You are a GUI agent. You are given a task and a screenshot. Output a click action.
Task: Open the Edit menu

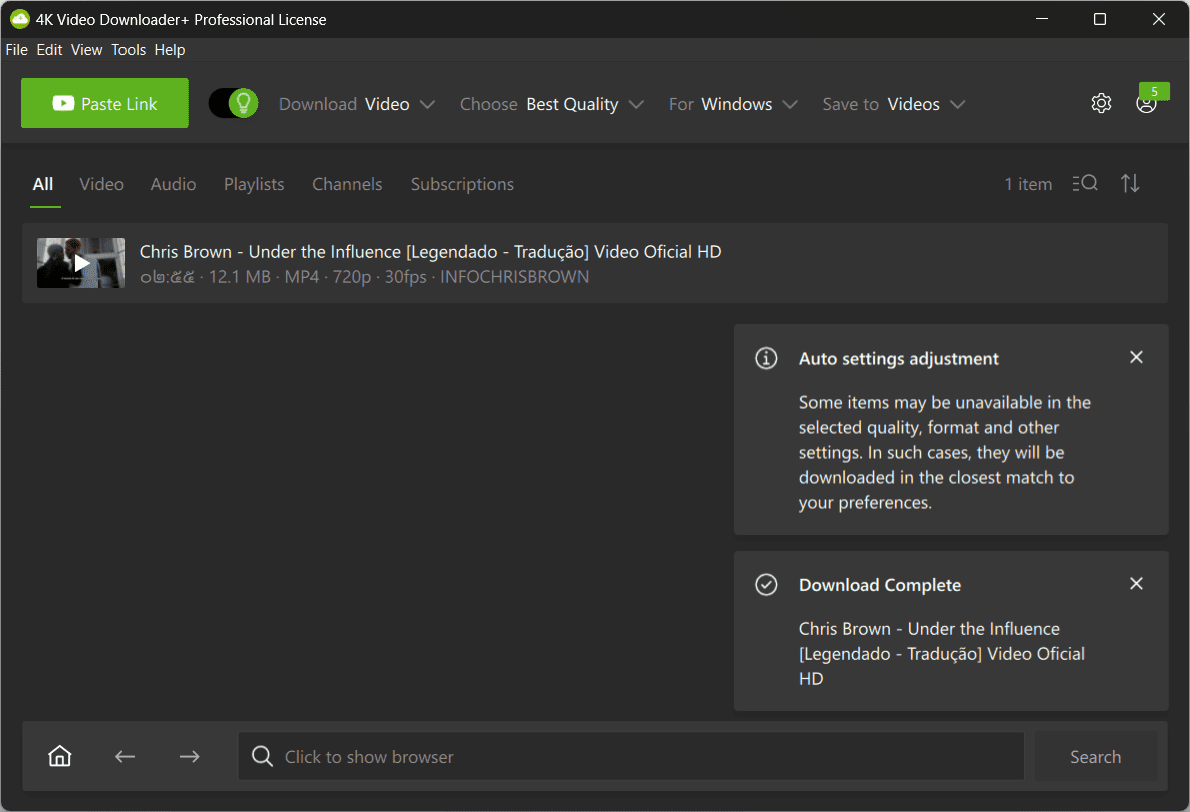49,49
